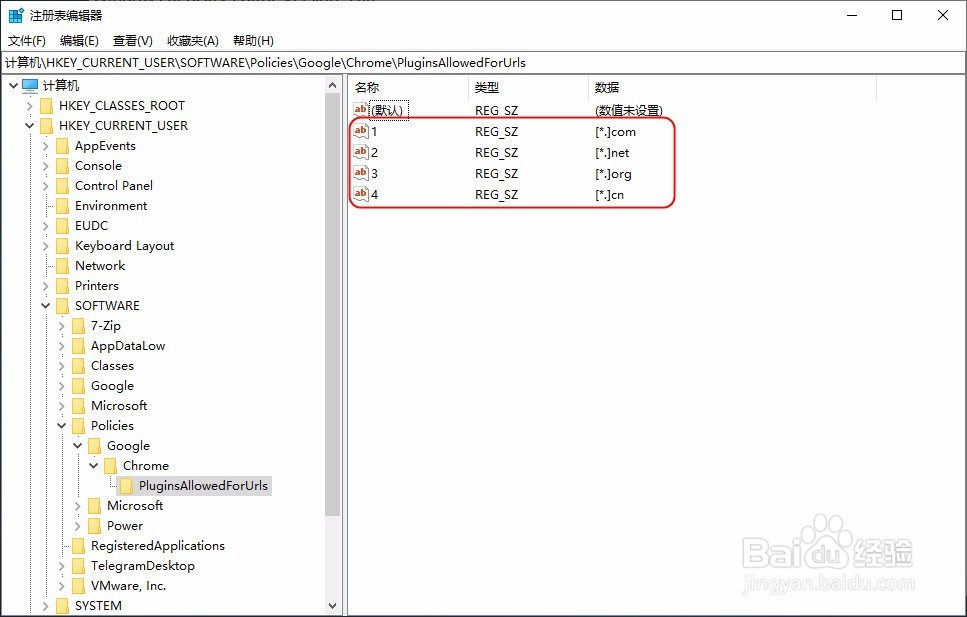The height and width of the screenshot is (617, 967).
Task: Click the Environment folder icon
Action: coord(62,205)
